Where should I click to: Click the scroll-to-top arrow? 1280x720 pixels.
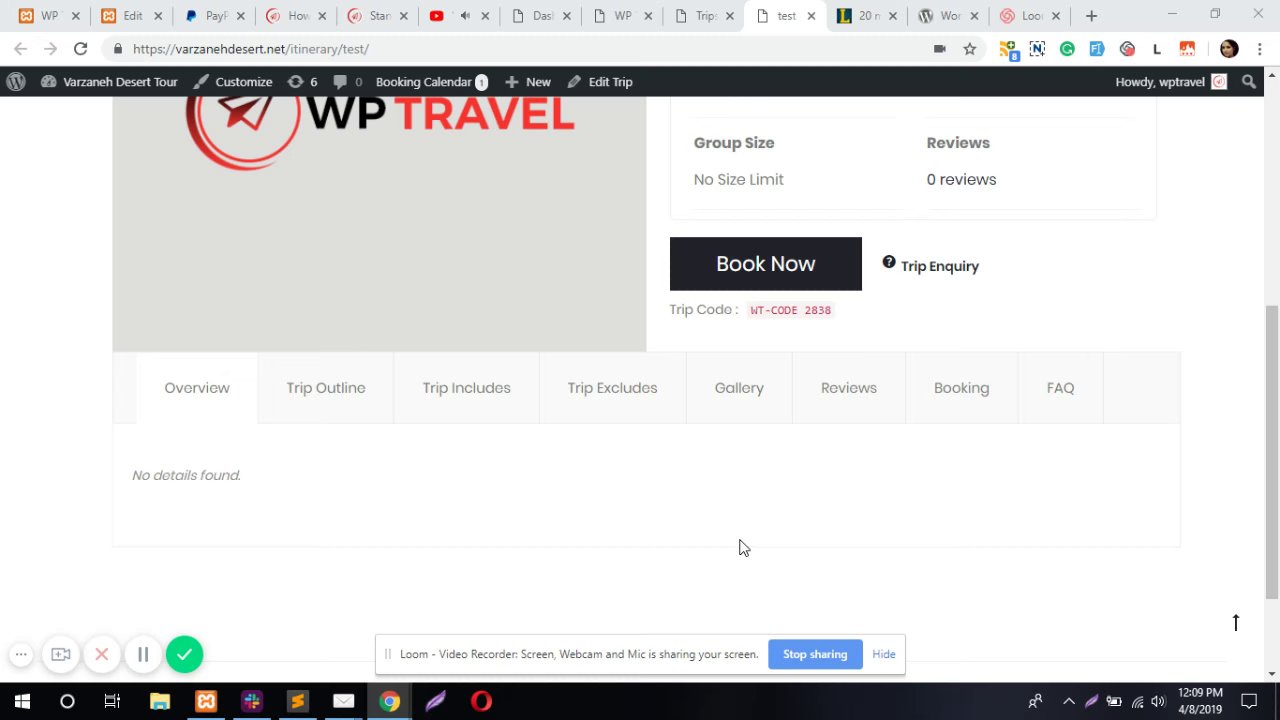click(1236, 622)
